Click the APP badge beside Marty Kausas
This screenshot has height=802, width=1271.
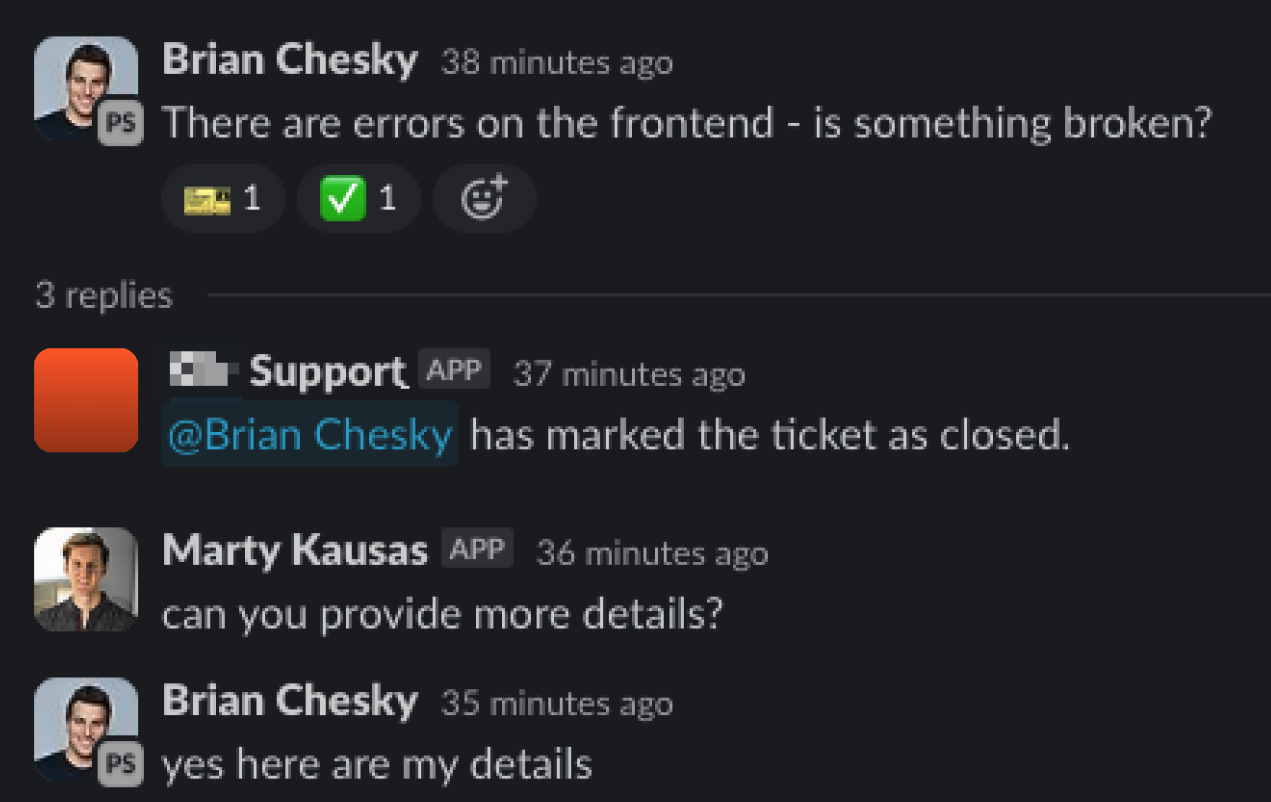coord(477,549)
